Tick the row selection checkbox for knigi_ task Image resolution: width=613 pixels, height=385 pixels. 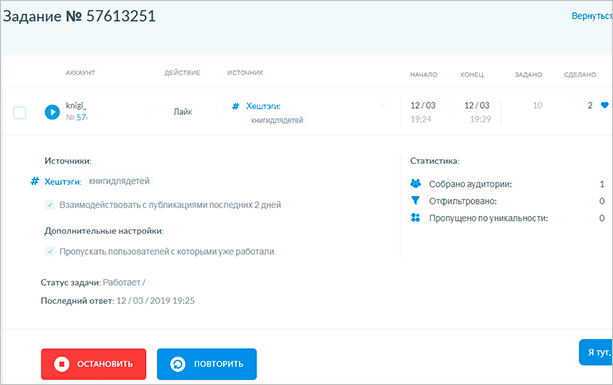(20, 113)
